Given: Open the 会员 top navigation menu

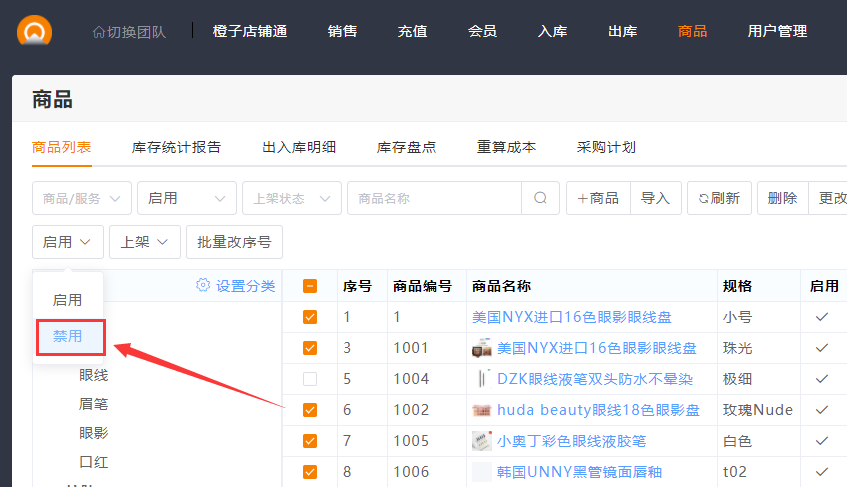Looking at the screenshot, I should click(x=482, y=31).
